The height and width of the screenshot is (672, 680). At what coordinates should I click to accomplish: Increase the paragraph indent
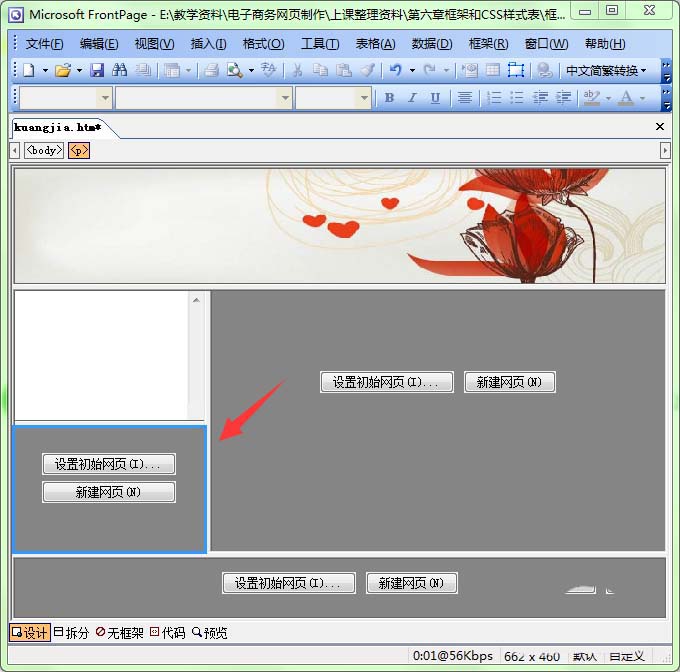click(563, 98)
